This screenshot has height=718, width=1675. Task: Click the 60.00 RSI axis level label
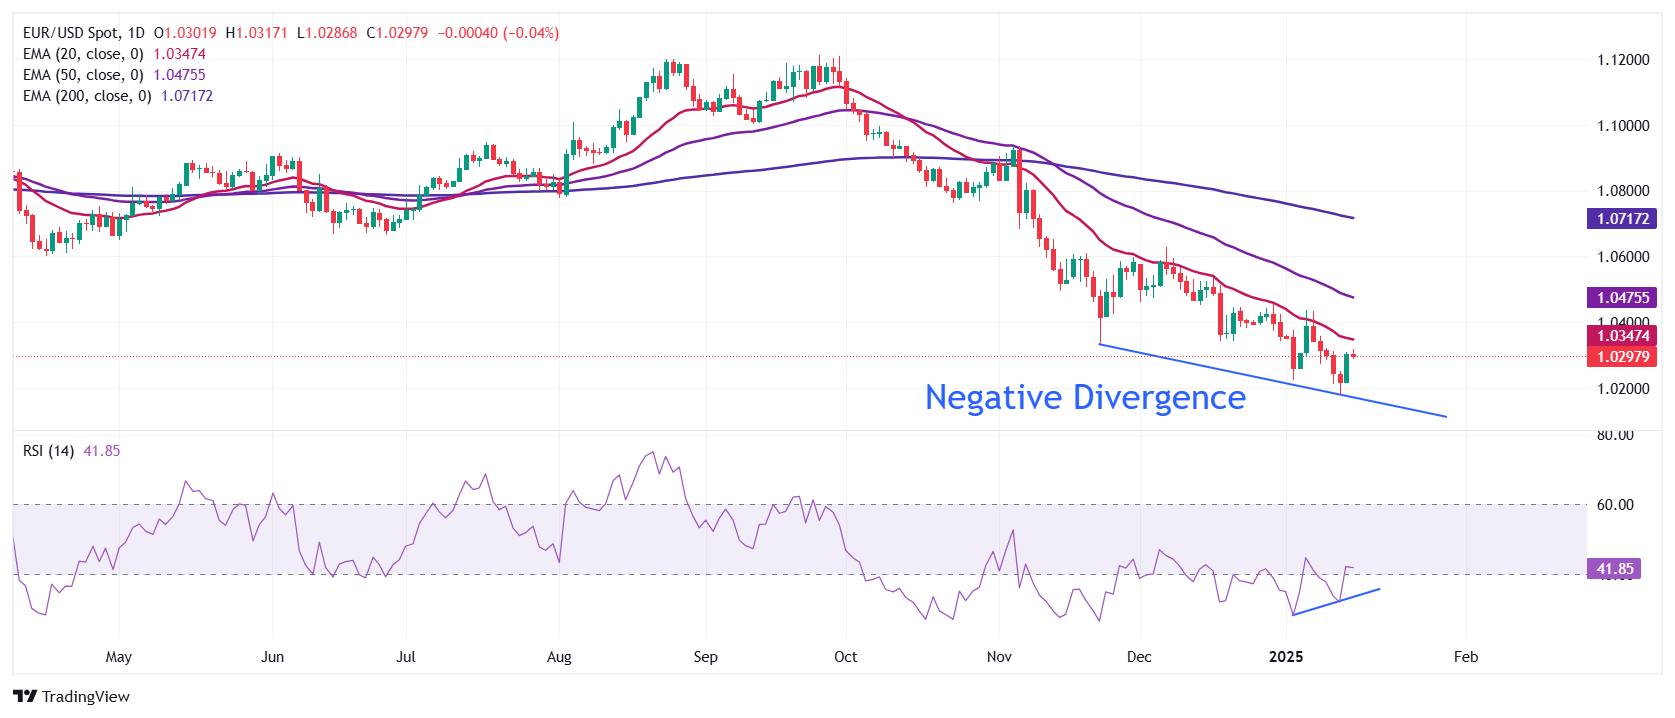pos(1615,505)
